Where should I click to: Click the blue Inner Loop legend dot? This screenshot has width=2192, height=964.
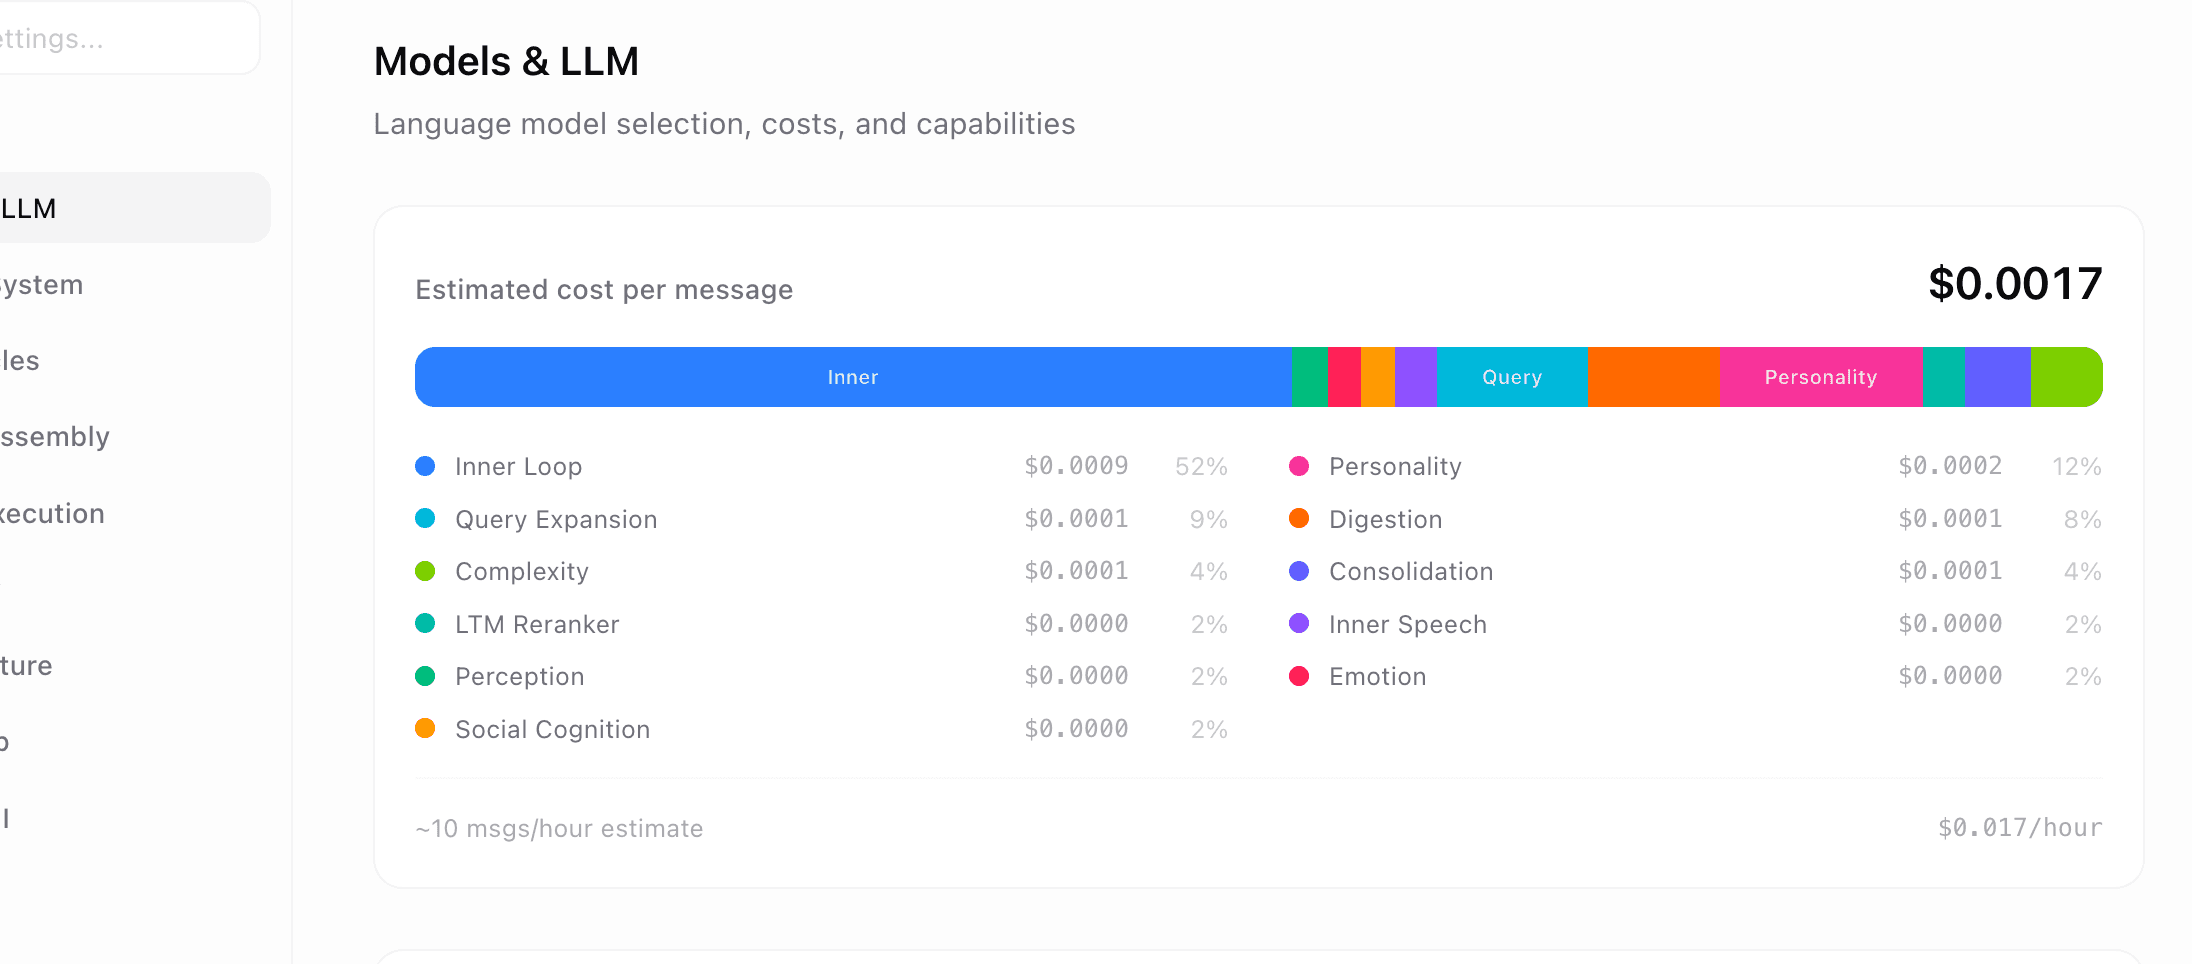425,466
